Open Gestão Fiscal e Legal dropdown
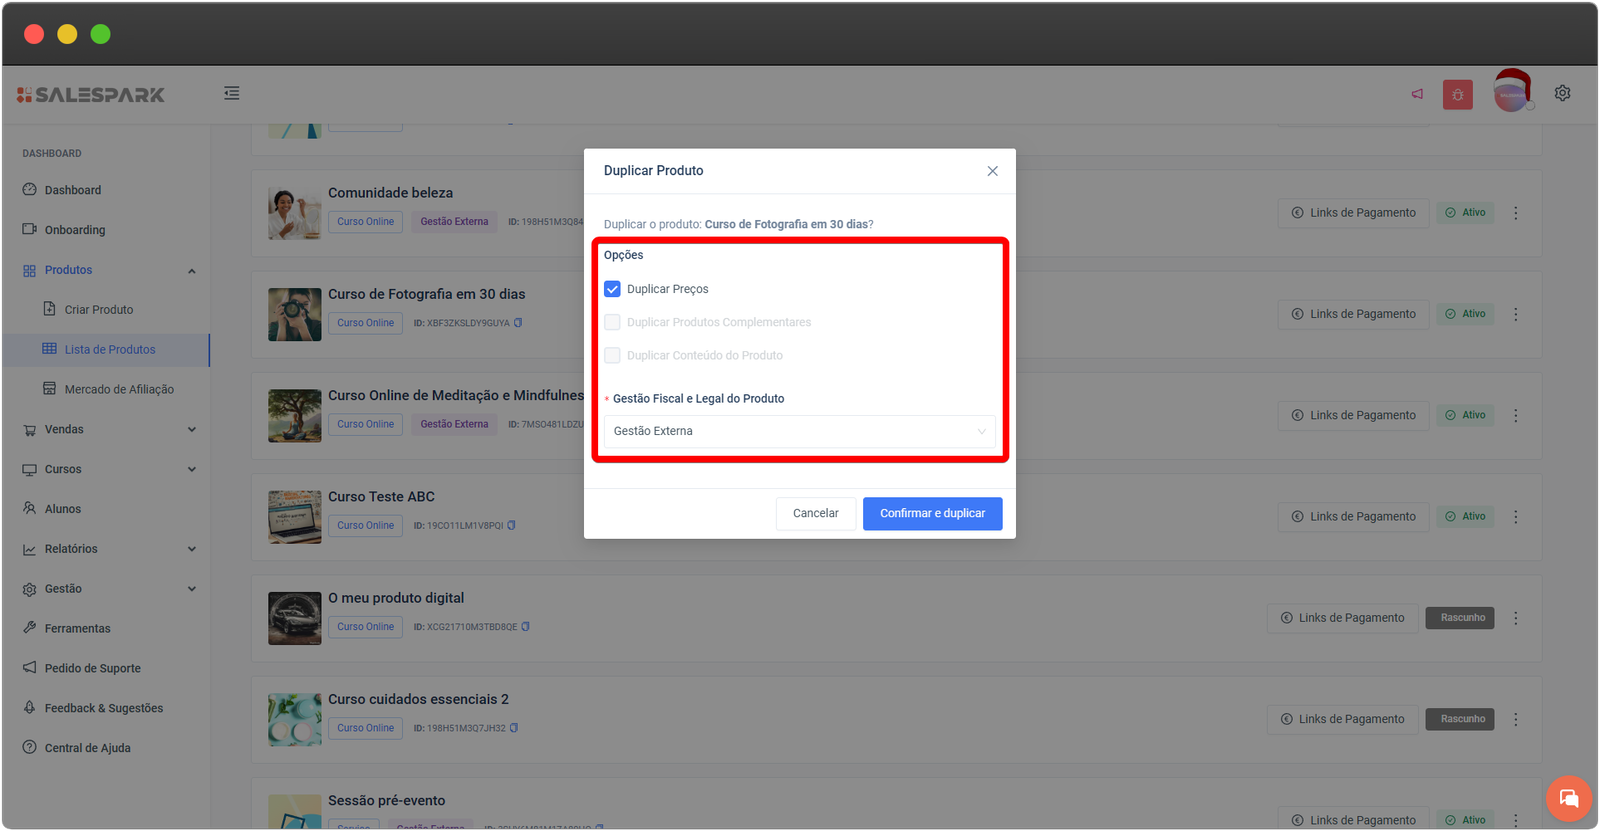Screen dimensions: 1600x831 tap(799, 431)
